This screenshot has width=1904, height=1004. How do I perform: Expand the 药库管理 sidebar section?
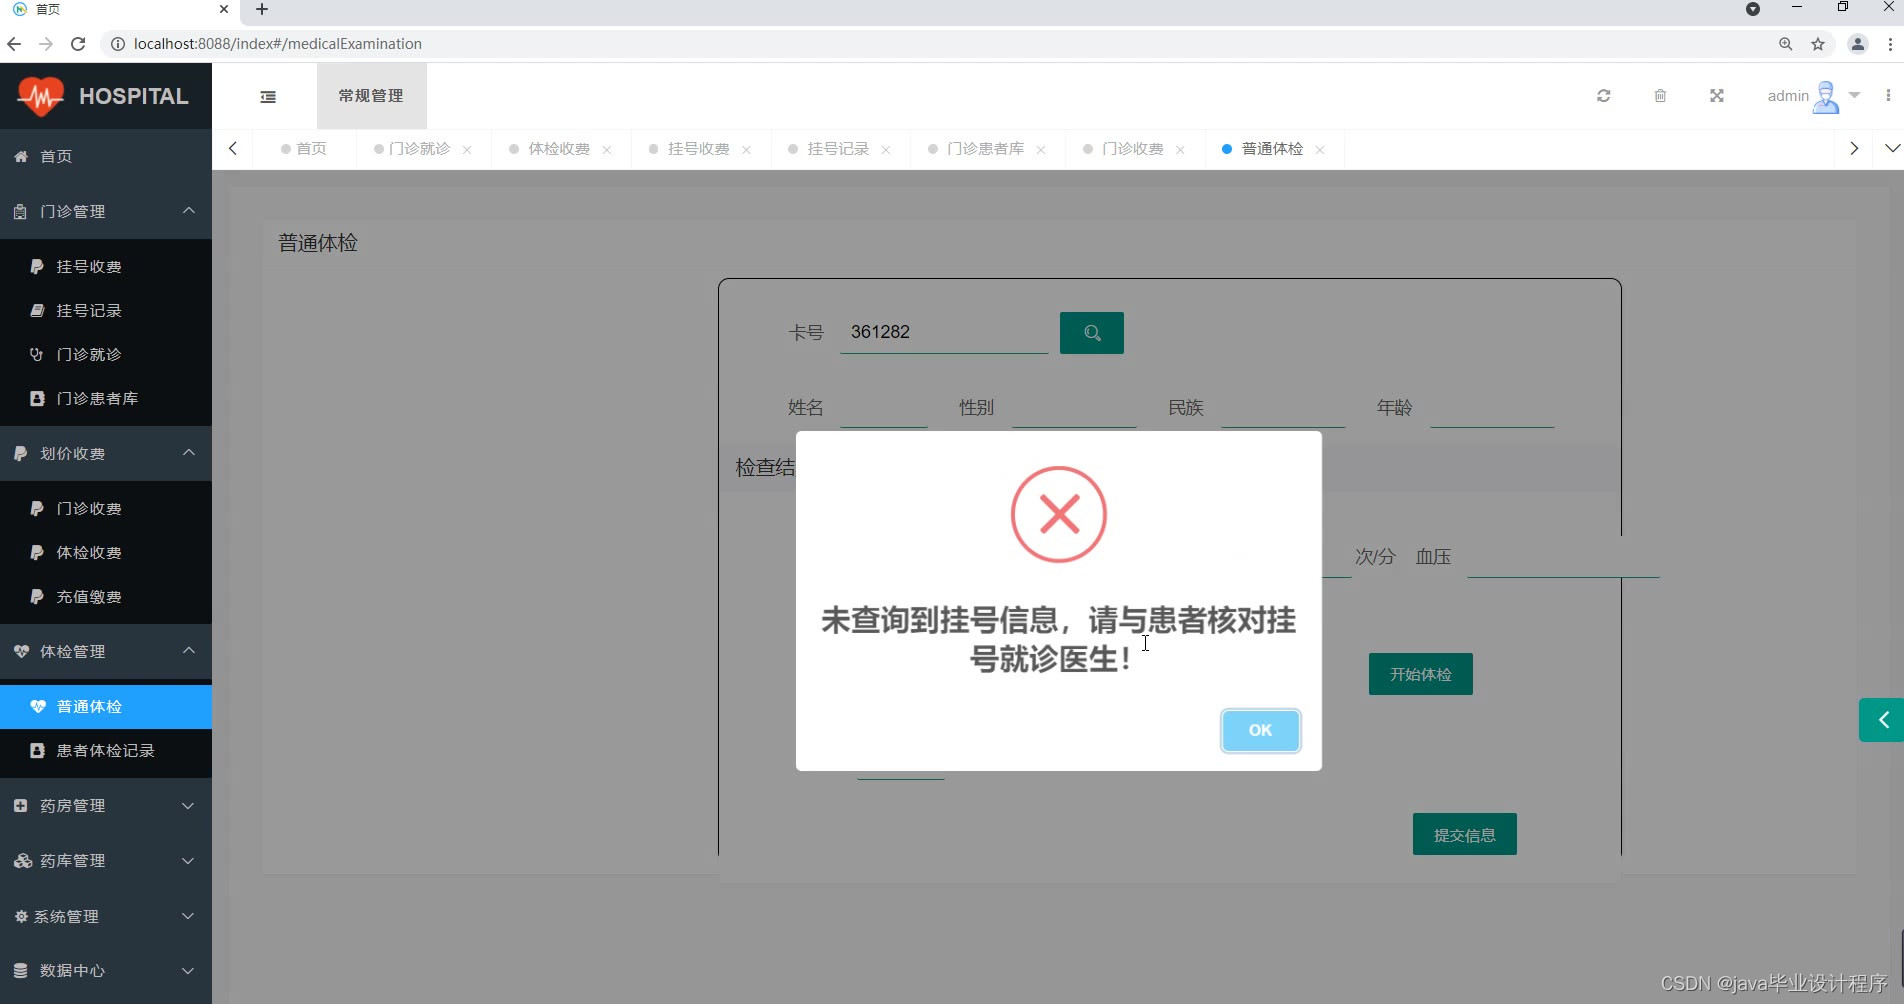tap(106, 860)
